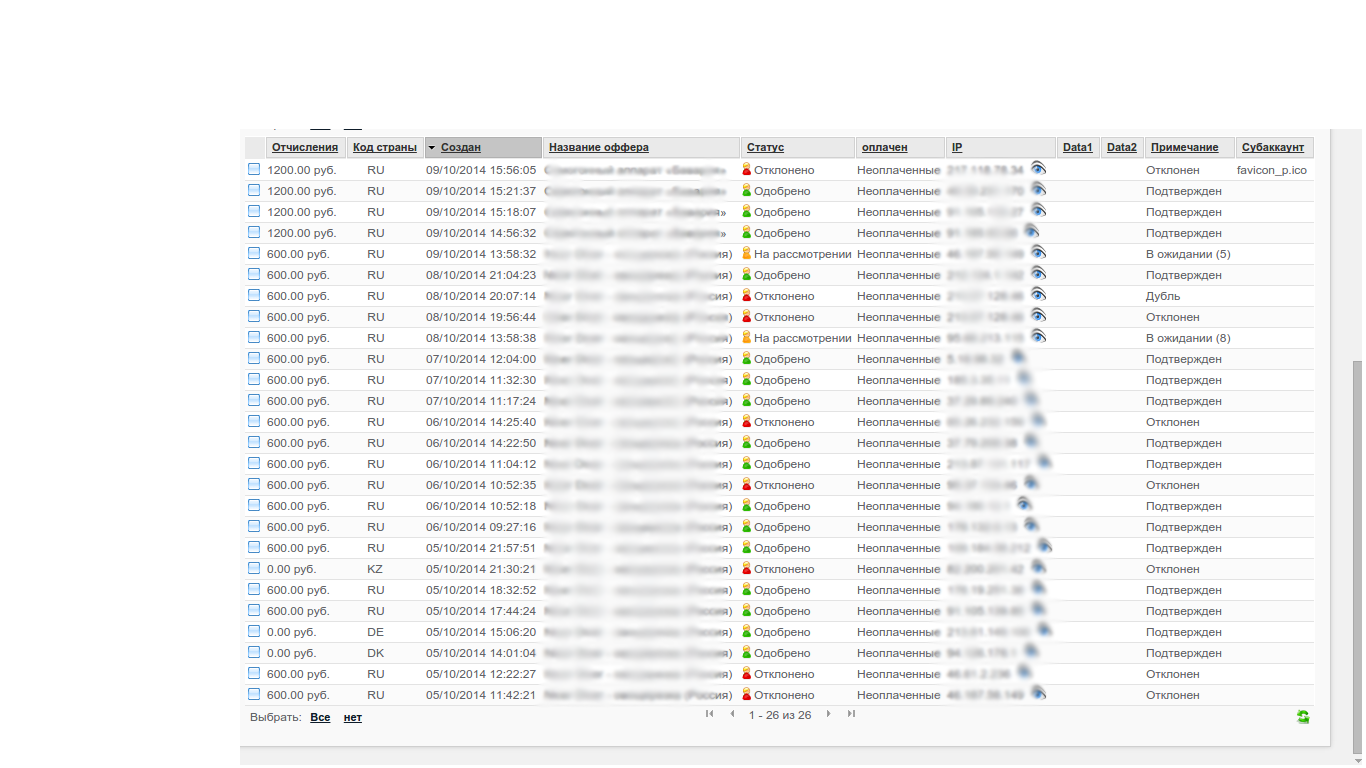Click orange status icon in 09/10/2014 13:58:32 row
Screen dimensions: 1366x768
[x=746, y=254]
